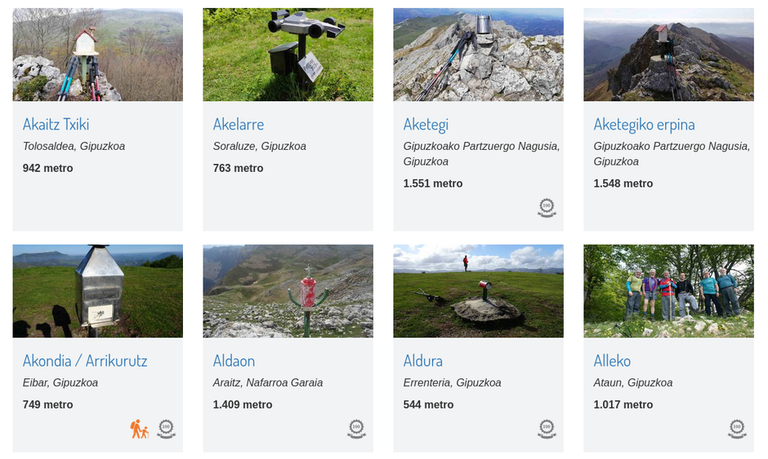Click the badge icon on Alleko card
This screenshot has height=459, width=768.
pyautogui.click(x=737, y=429)
